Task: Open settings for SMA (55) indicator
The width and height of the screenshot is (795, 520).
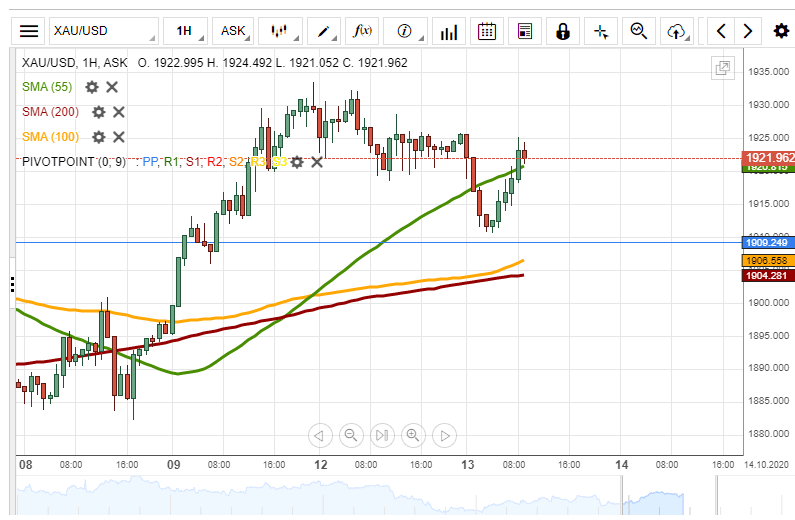Action: 92,87
